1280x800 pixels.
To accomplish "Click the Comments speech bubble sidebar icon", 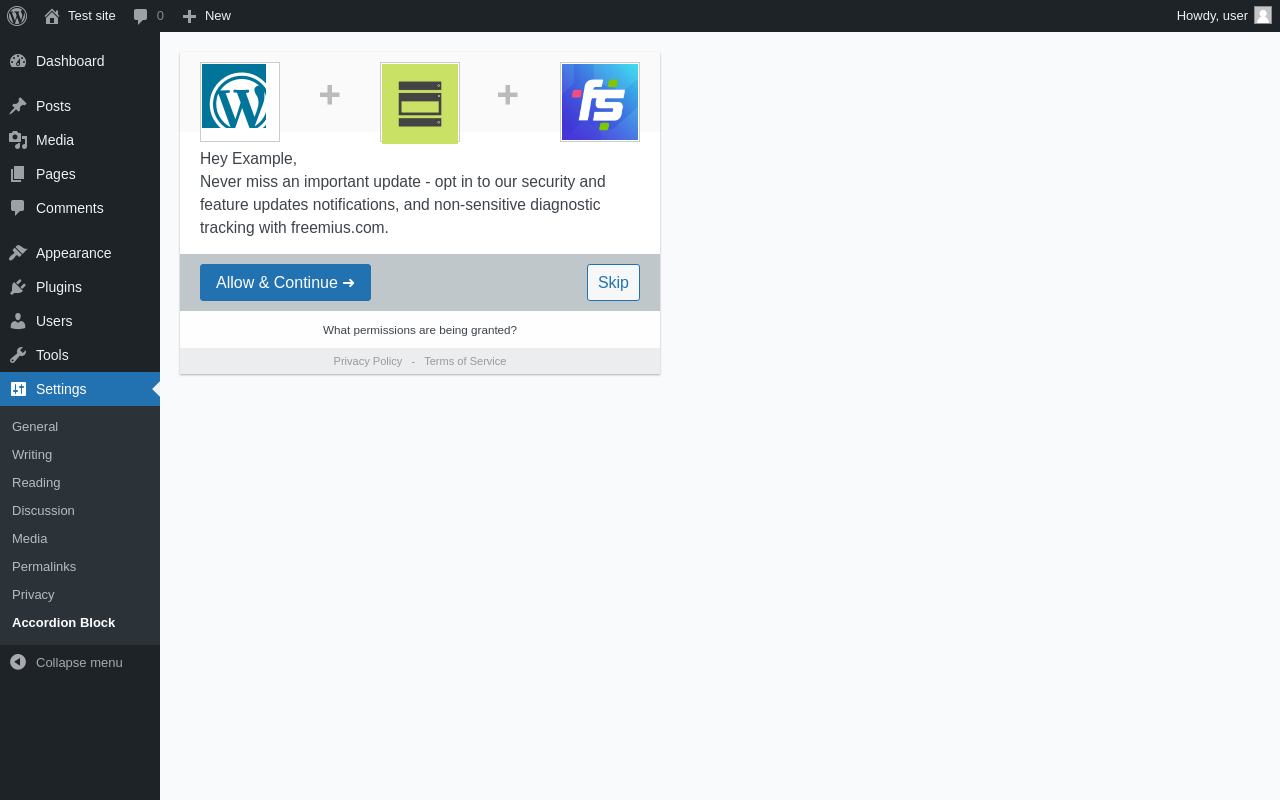I will (18, 208).
